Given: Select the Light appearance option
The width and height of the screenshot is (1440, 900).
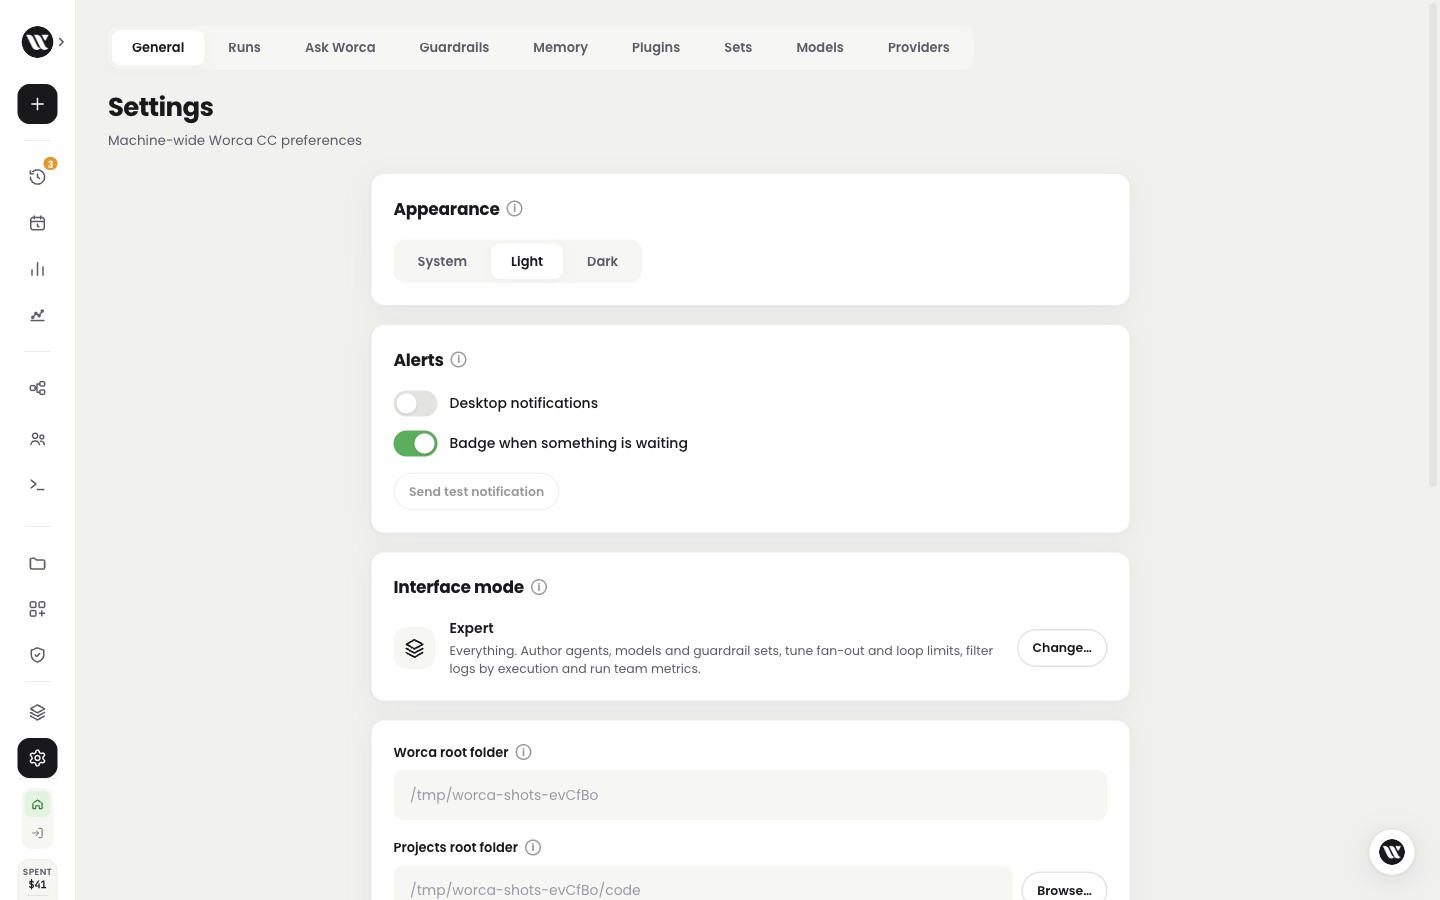Looking at the screenshot, I should (x=527, y=261).
